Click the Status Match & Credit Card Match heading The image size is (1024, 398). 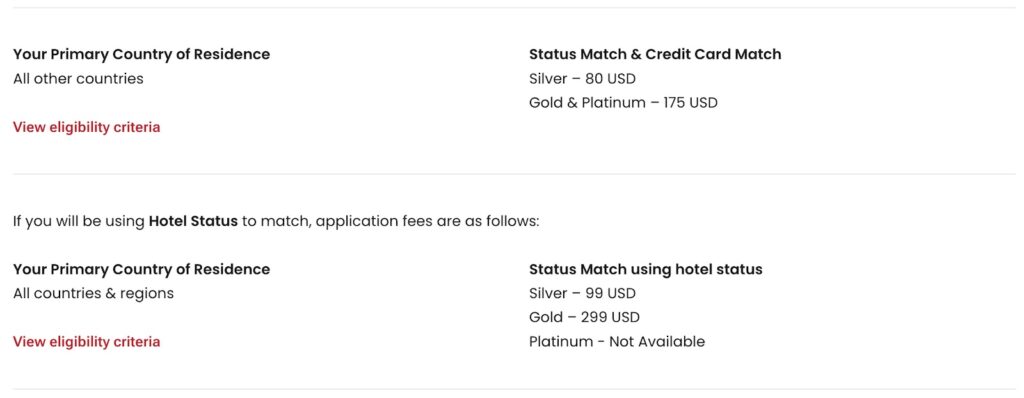pos(655,54)
